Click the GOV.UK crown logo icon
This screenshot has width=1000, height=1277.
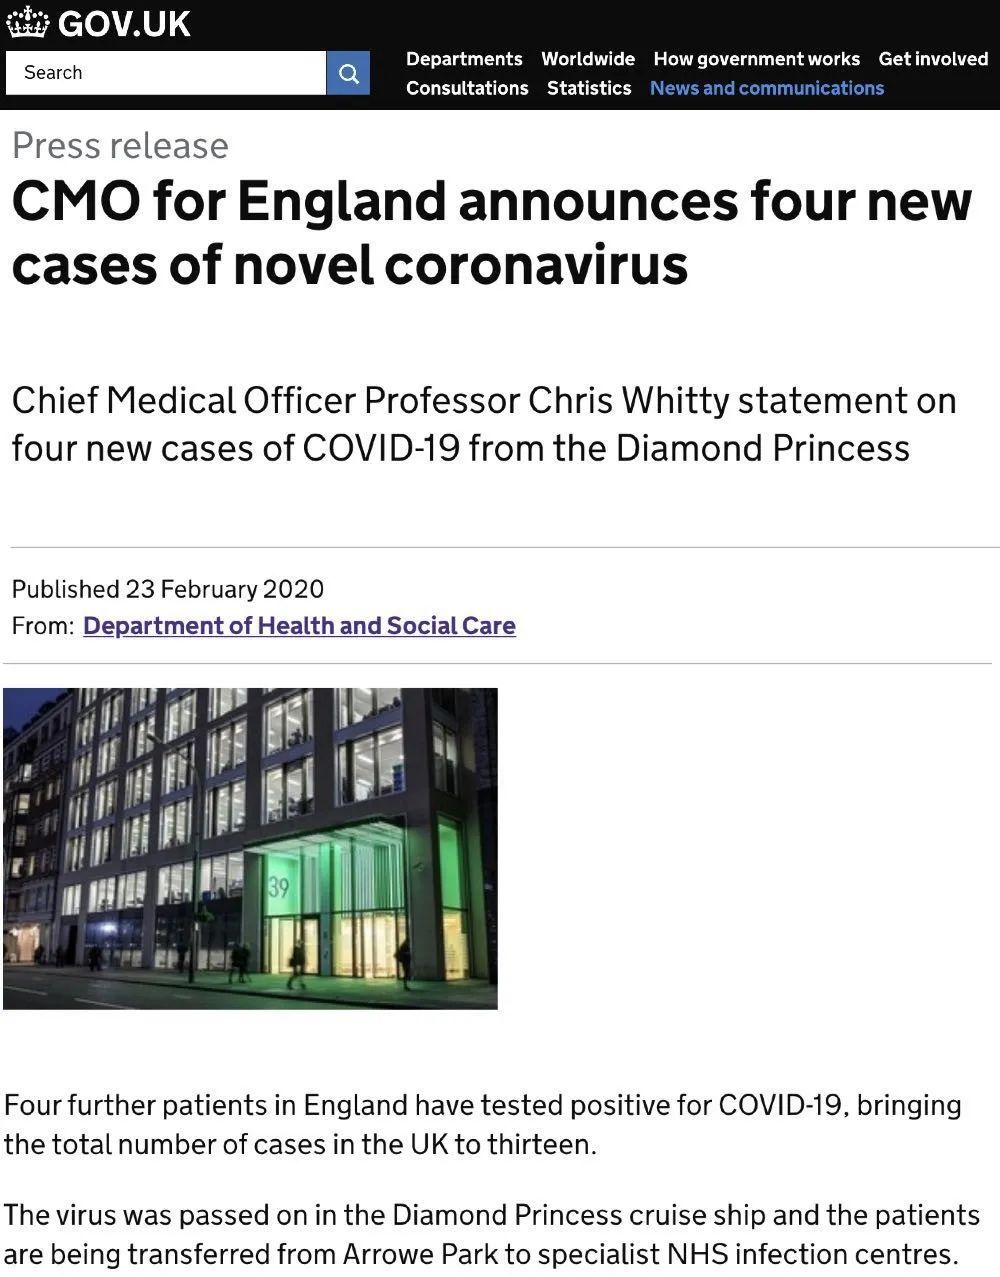tap(27, 22)
